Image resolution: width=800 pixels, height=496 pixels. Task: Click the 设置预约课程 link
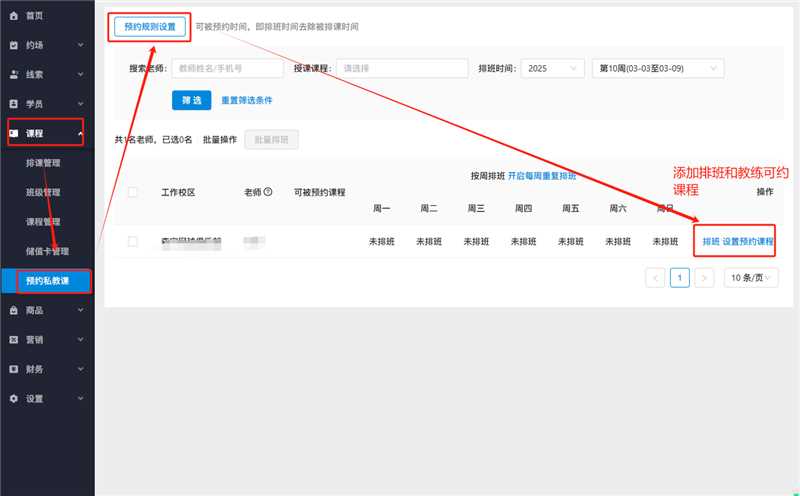[748, 241]
